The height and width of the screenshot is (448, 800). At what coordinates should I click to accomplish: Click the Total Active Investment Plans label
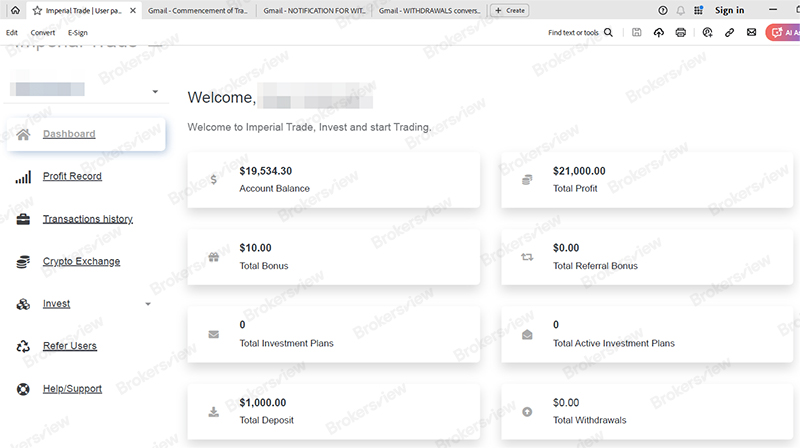pos(614,343)
